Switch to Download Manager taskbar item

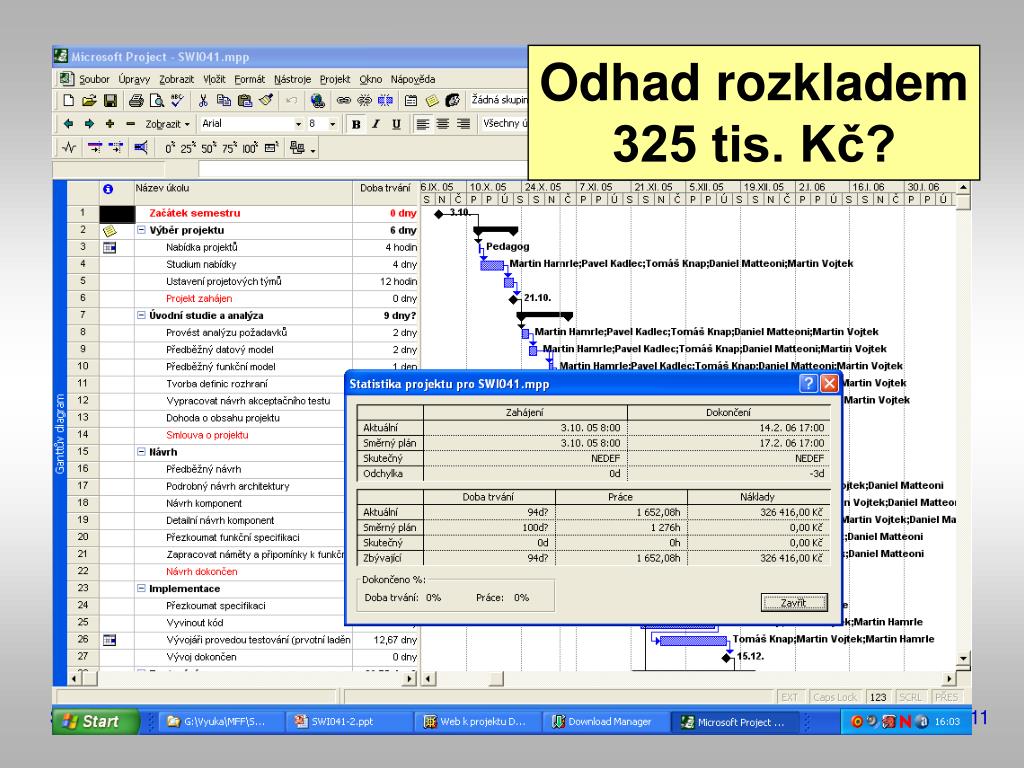pos(603,722)
